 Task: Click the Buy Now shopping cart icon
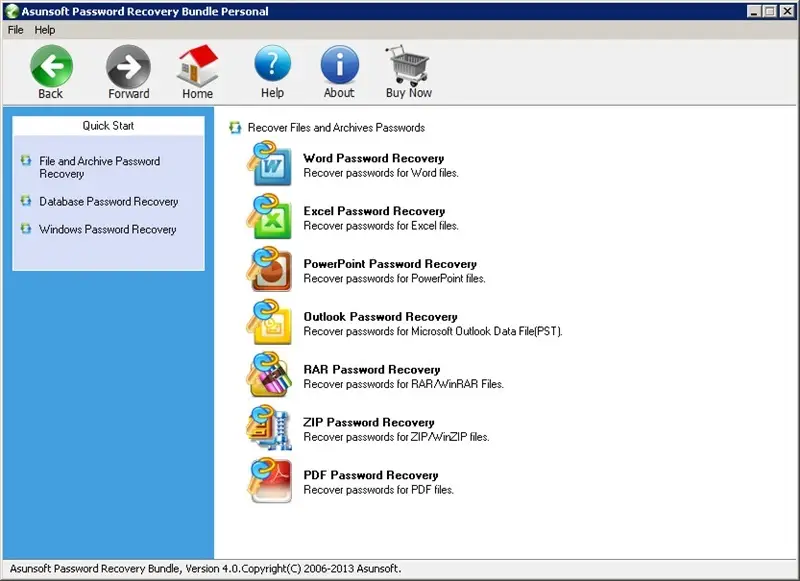pos(408,65)
